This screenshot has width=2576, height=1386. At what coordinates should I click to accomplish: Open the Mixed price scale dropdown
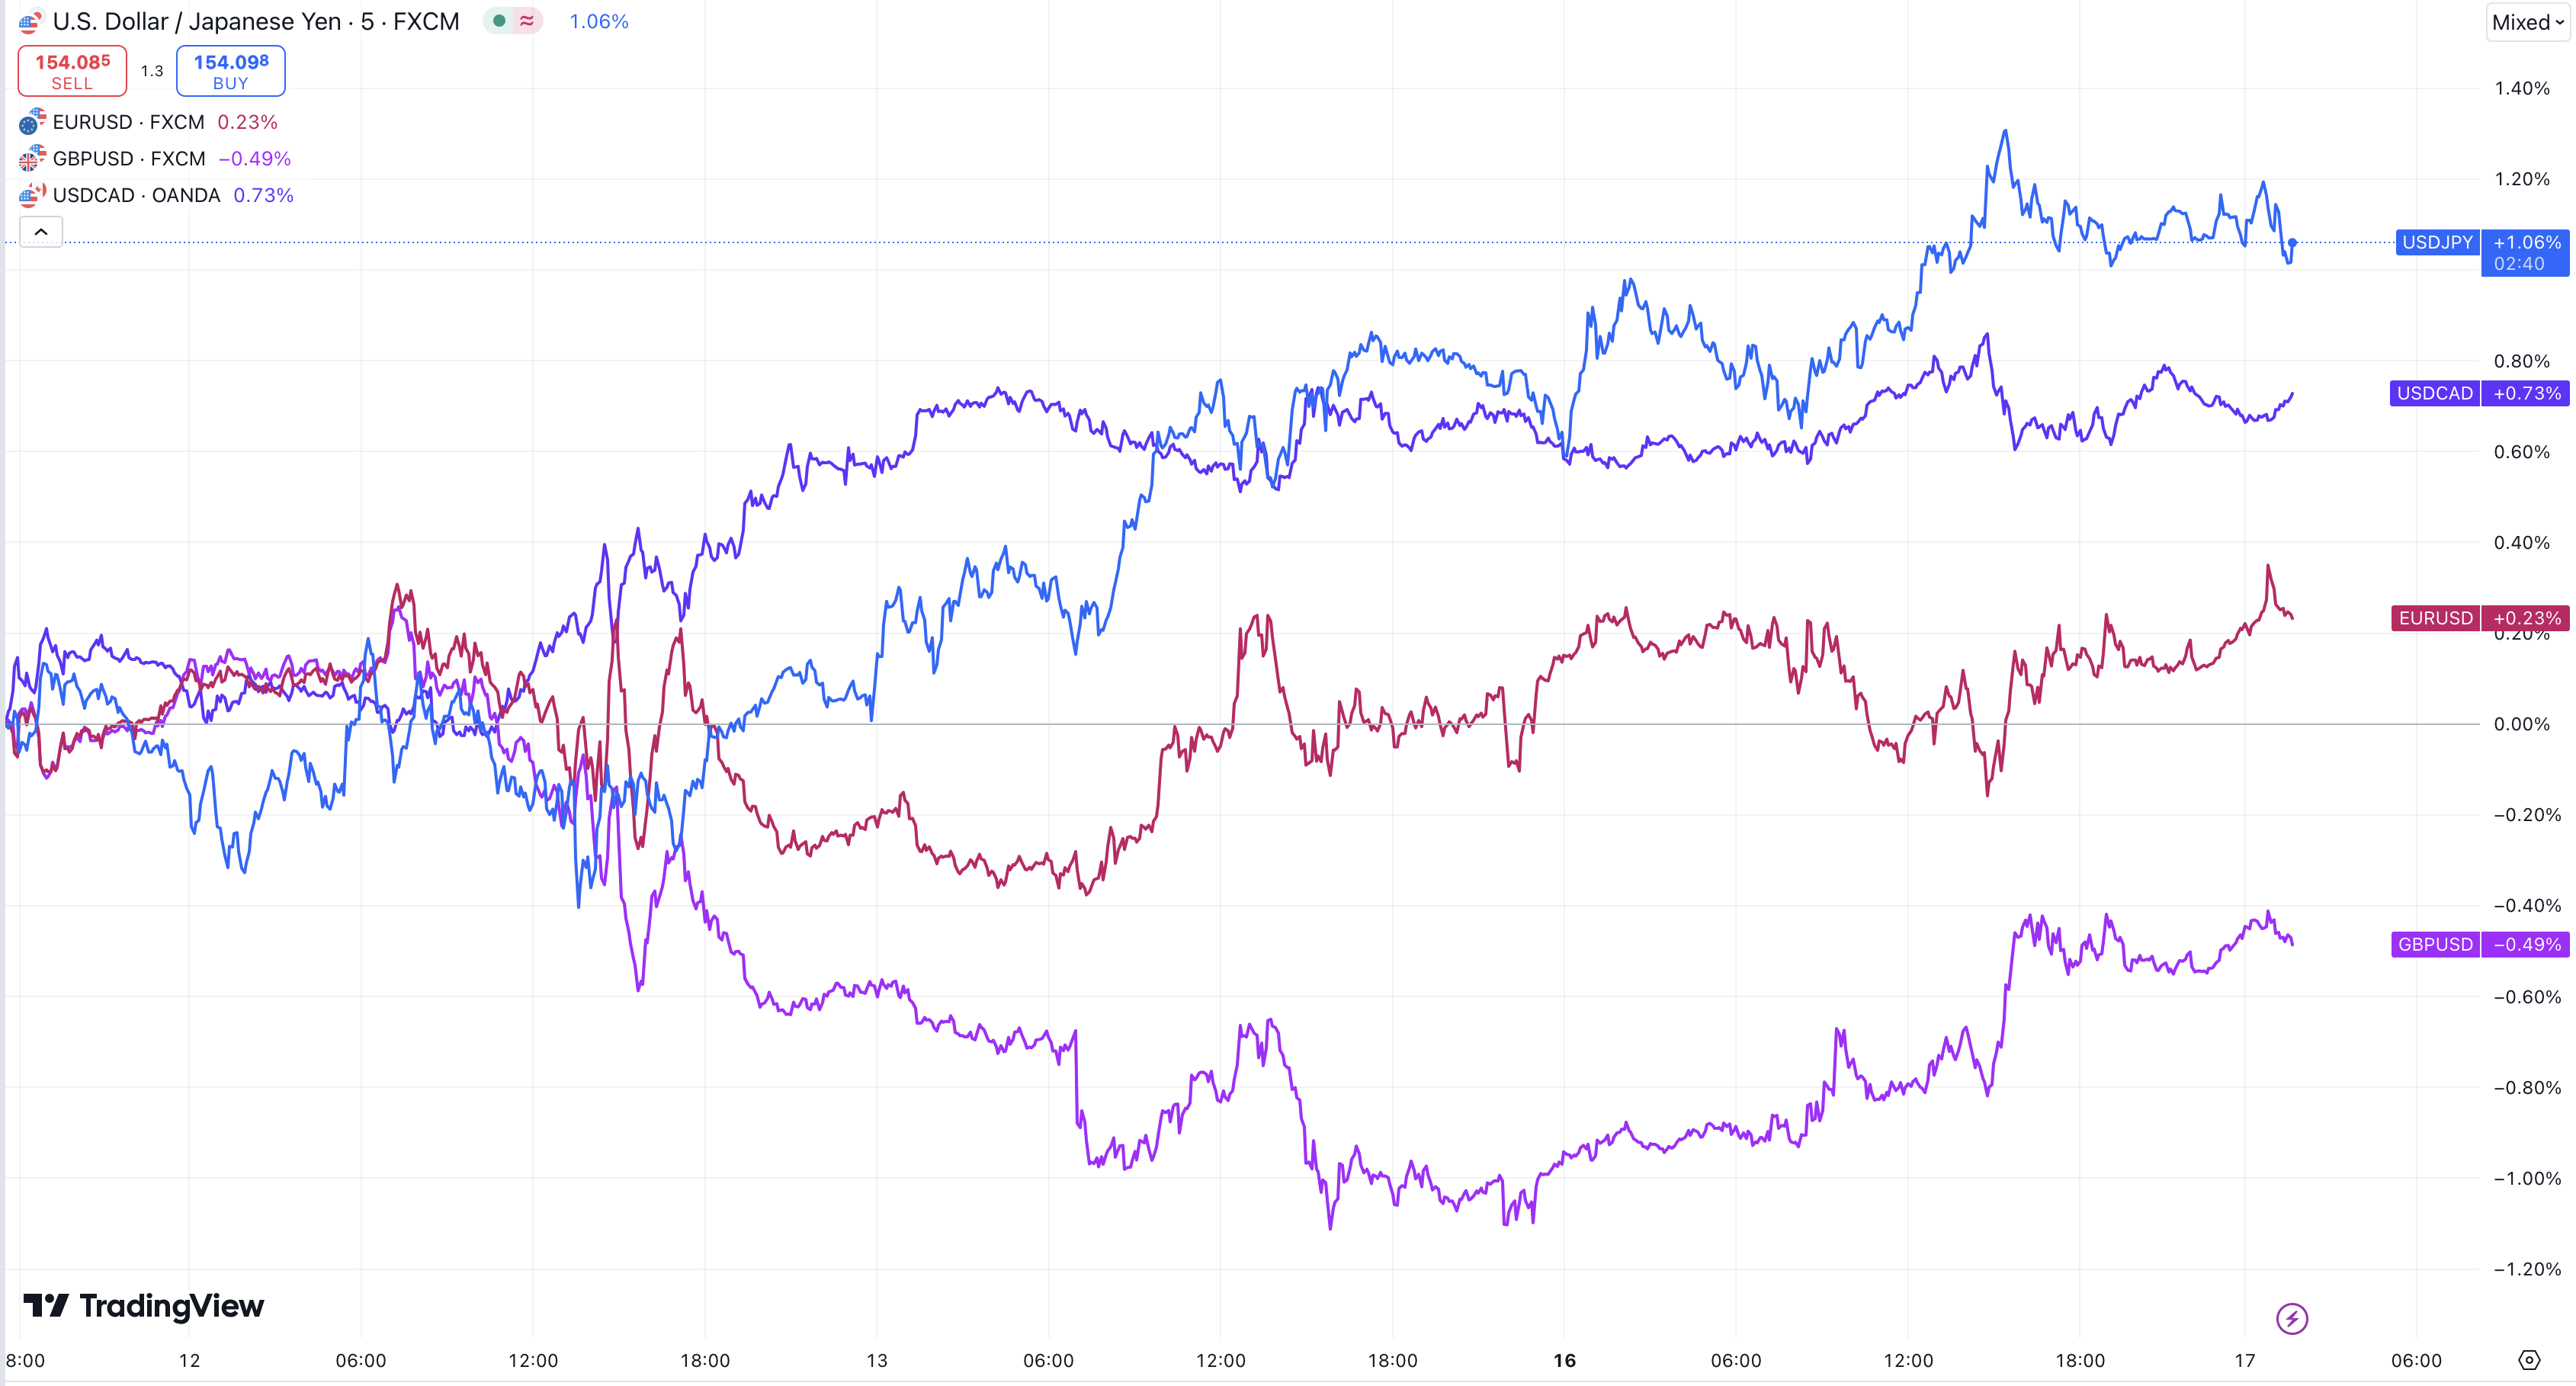[2527, 22]
